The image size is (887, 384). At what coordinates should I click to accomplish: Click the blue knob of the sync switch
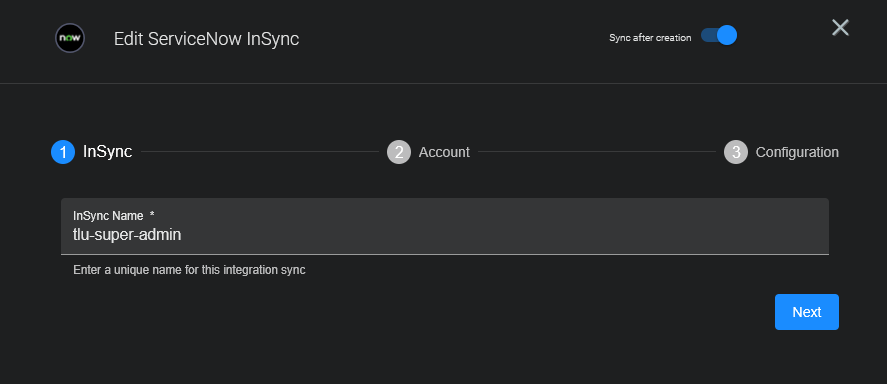pos(727,35)
